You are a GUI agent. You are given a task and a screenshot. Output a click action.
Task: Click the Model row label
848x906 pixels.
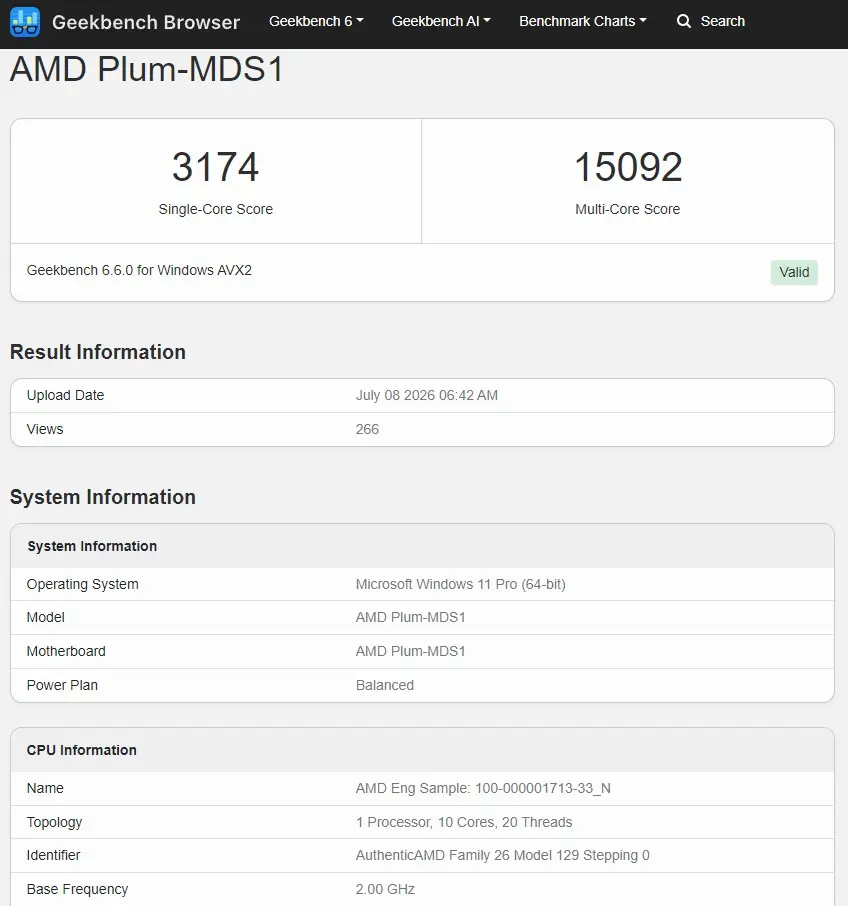[46, 617]
